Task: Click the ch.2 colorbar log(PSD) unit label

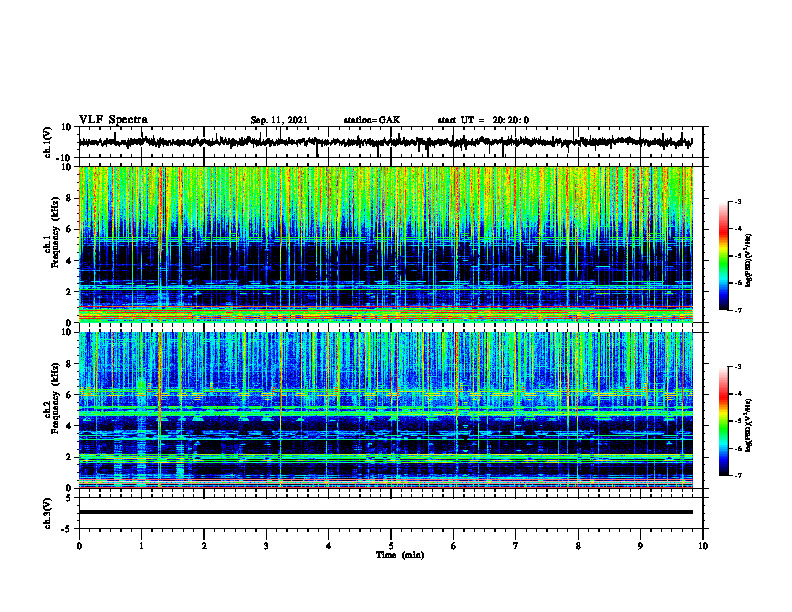Action: coord(749,424)
